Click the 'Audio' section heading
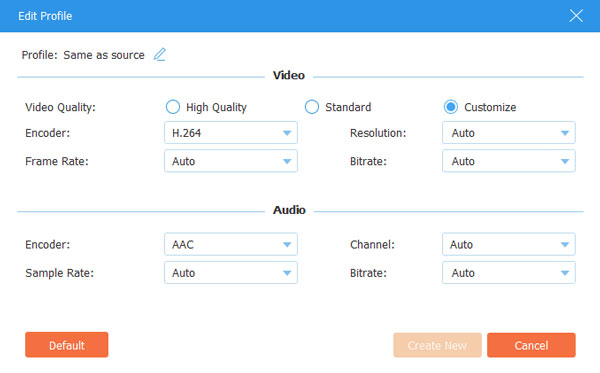Screen dimensions: 600x373 click(x=289, y=210)
